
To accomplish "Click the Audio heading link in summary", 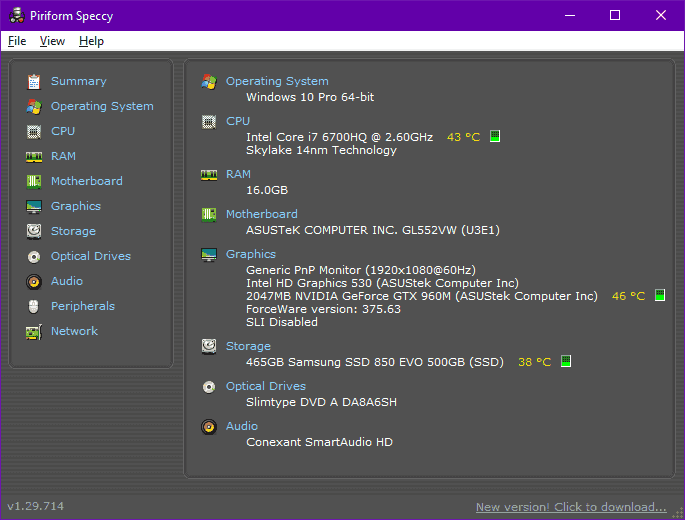I will coord(242,426).
